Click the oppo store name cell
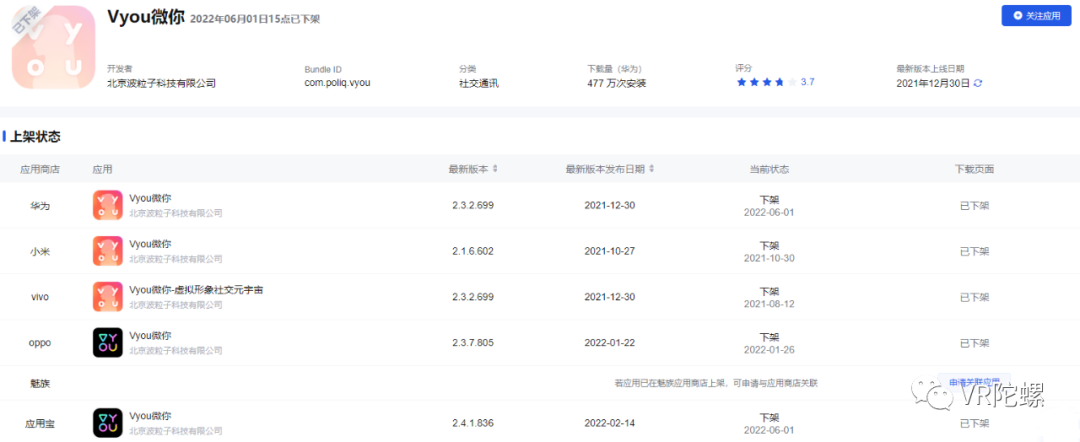Viewport: 1080px width, 442px height. (x=40, y=343)
